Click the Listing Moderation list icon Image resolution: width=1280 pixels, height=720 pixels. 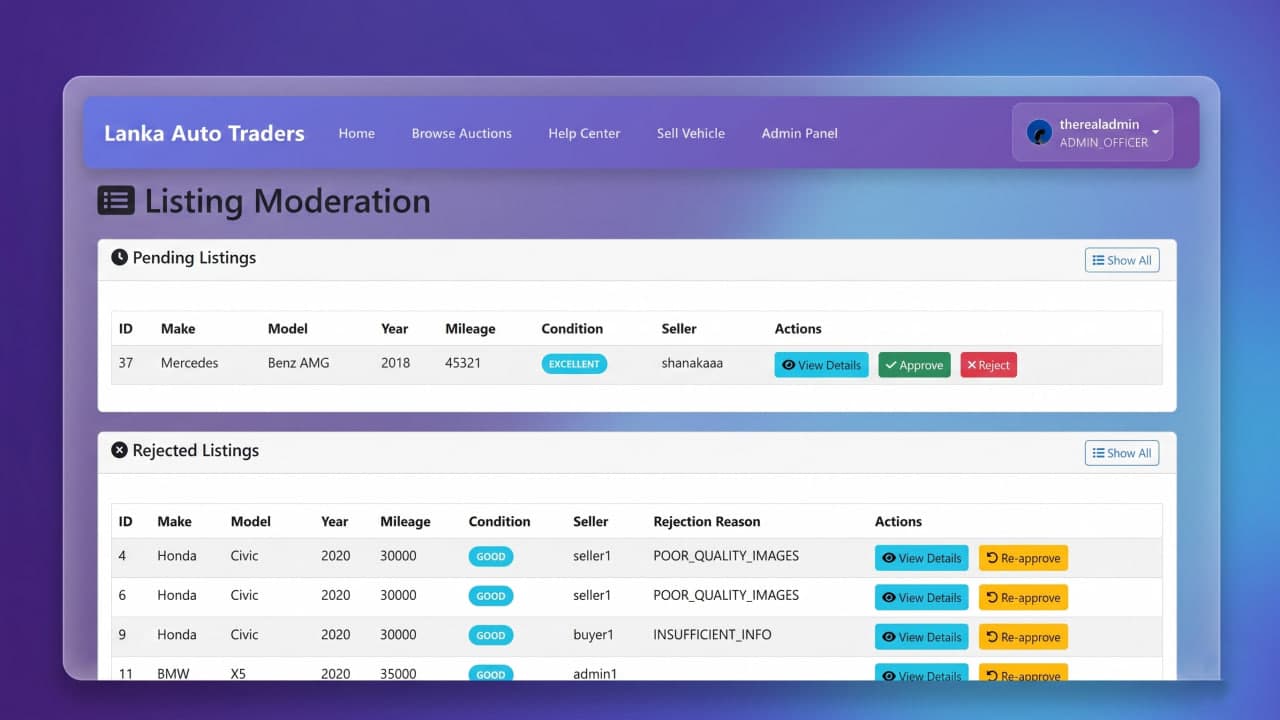click(116, 201)
